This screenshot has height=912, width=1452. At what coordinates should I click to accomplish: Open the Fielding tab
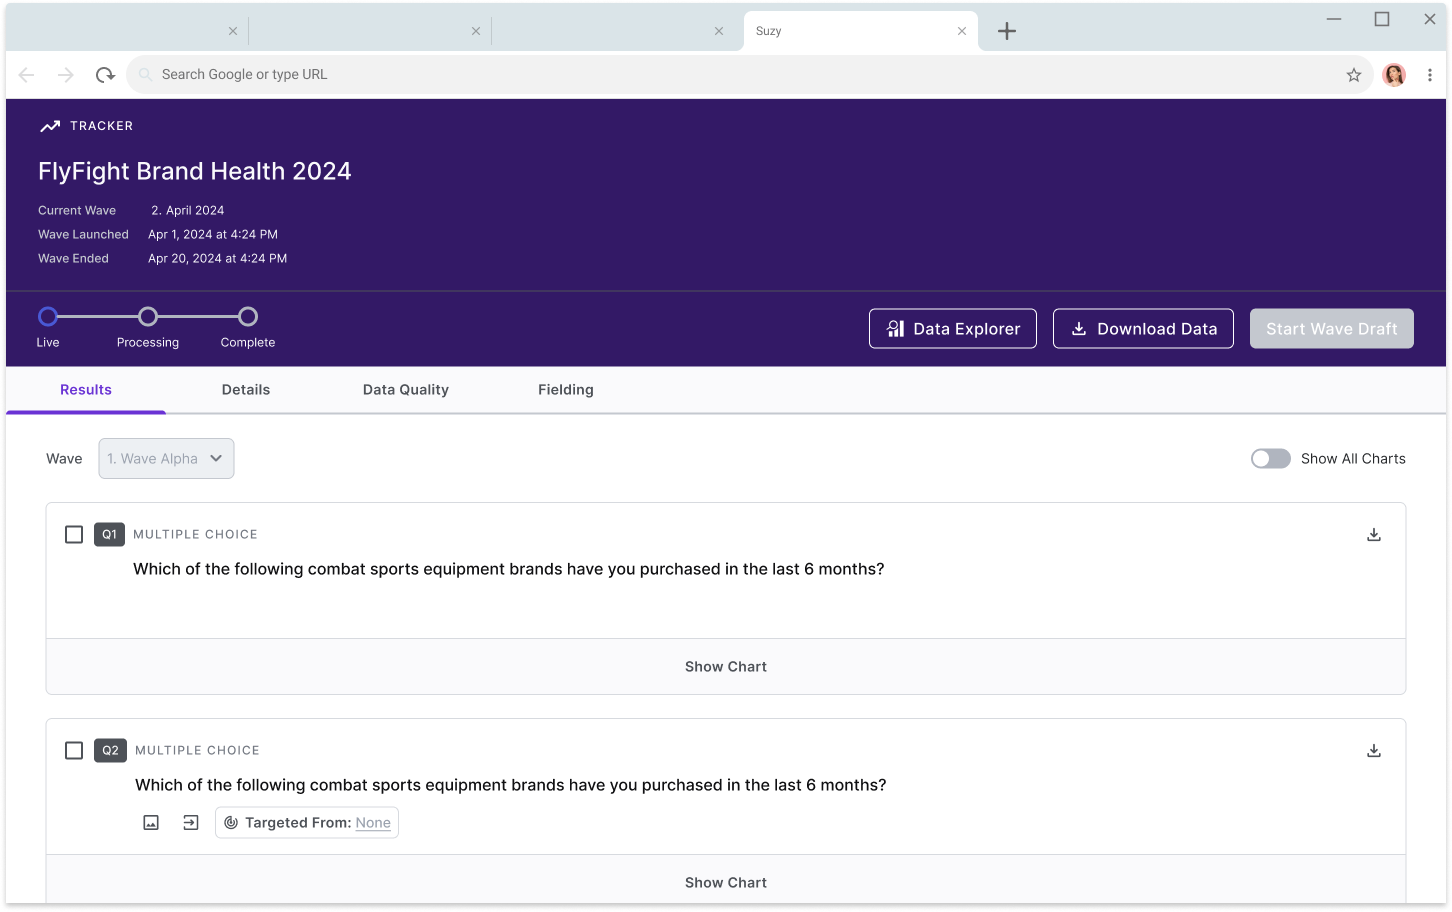[x=566, y=390]
